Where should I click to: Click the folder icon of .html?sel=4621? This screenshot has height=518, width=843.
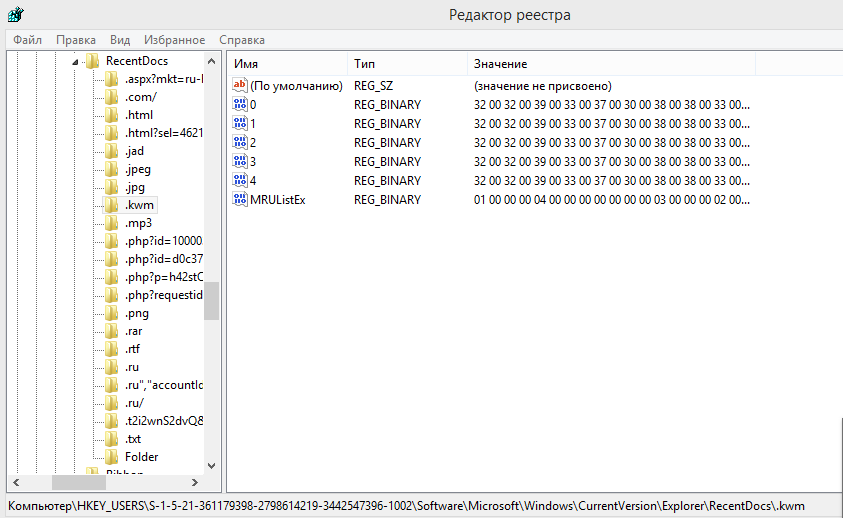111,133
